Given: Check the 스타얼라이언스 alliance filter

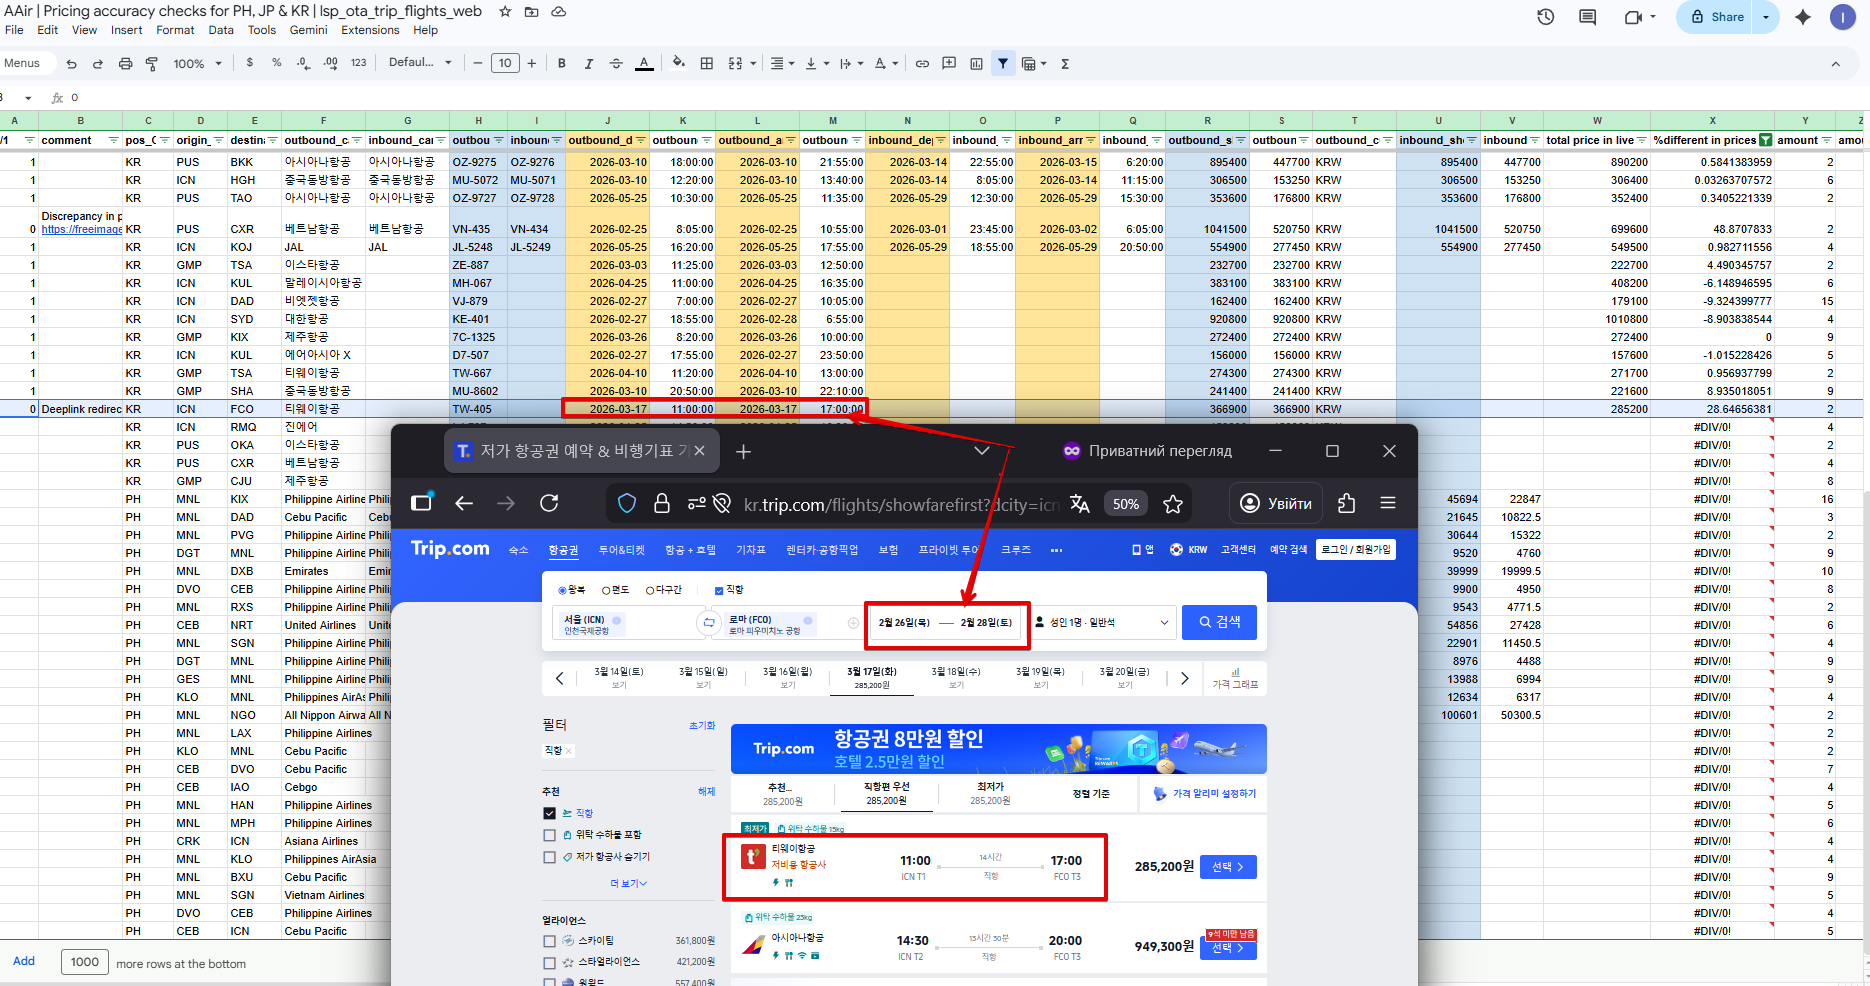Looking at the screenshot, I should pyautogui.click(x=549, y=963).
